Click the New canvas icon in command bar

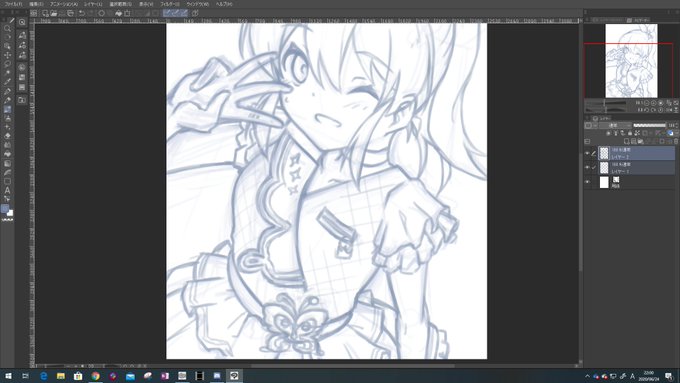pos(45,13)
